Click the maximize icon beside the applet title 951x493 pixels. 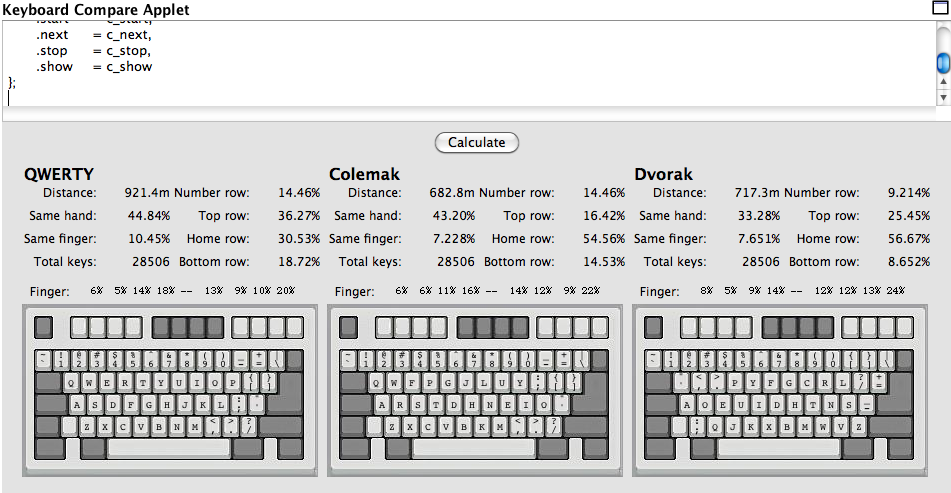tap(939, 7)
